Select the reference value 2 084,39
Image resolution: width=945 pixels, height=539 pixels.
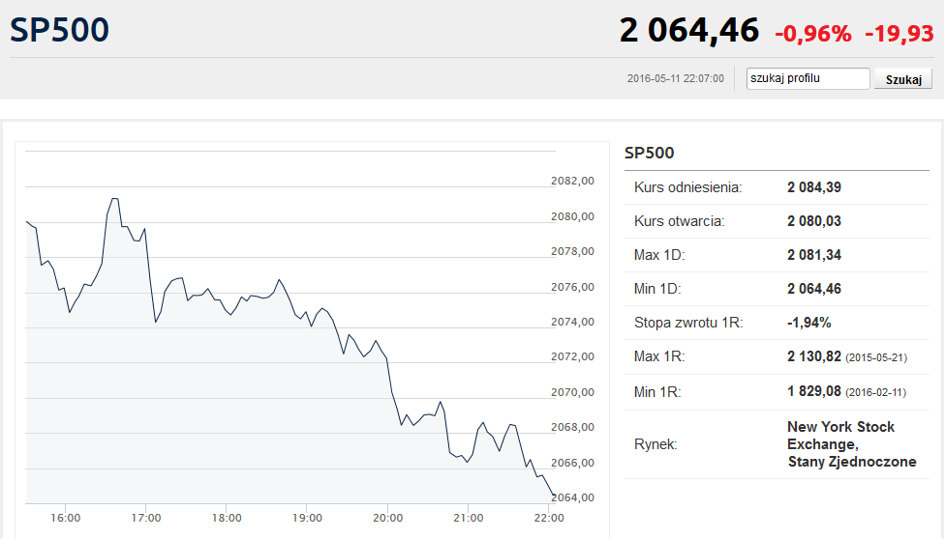click(814, 188)
